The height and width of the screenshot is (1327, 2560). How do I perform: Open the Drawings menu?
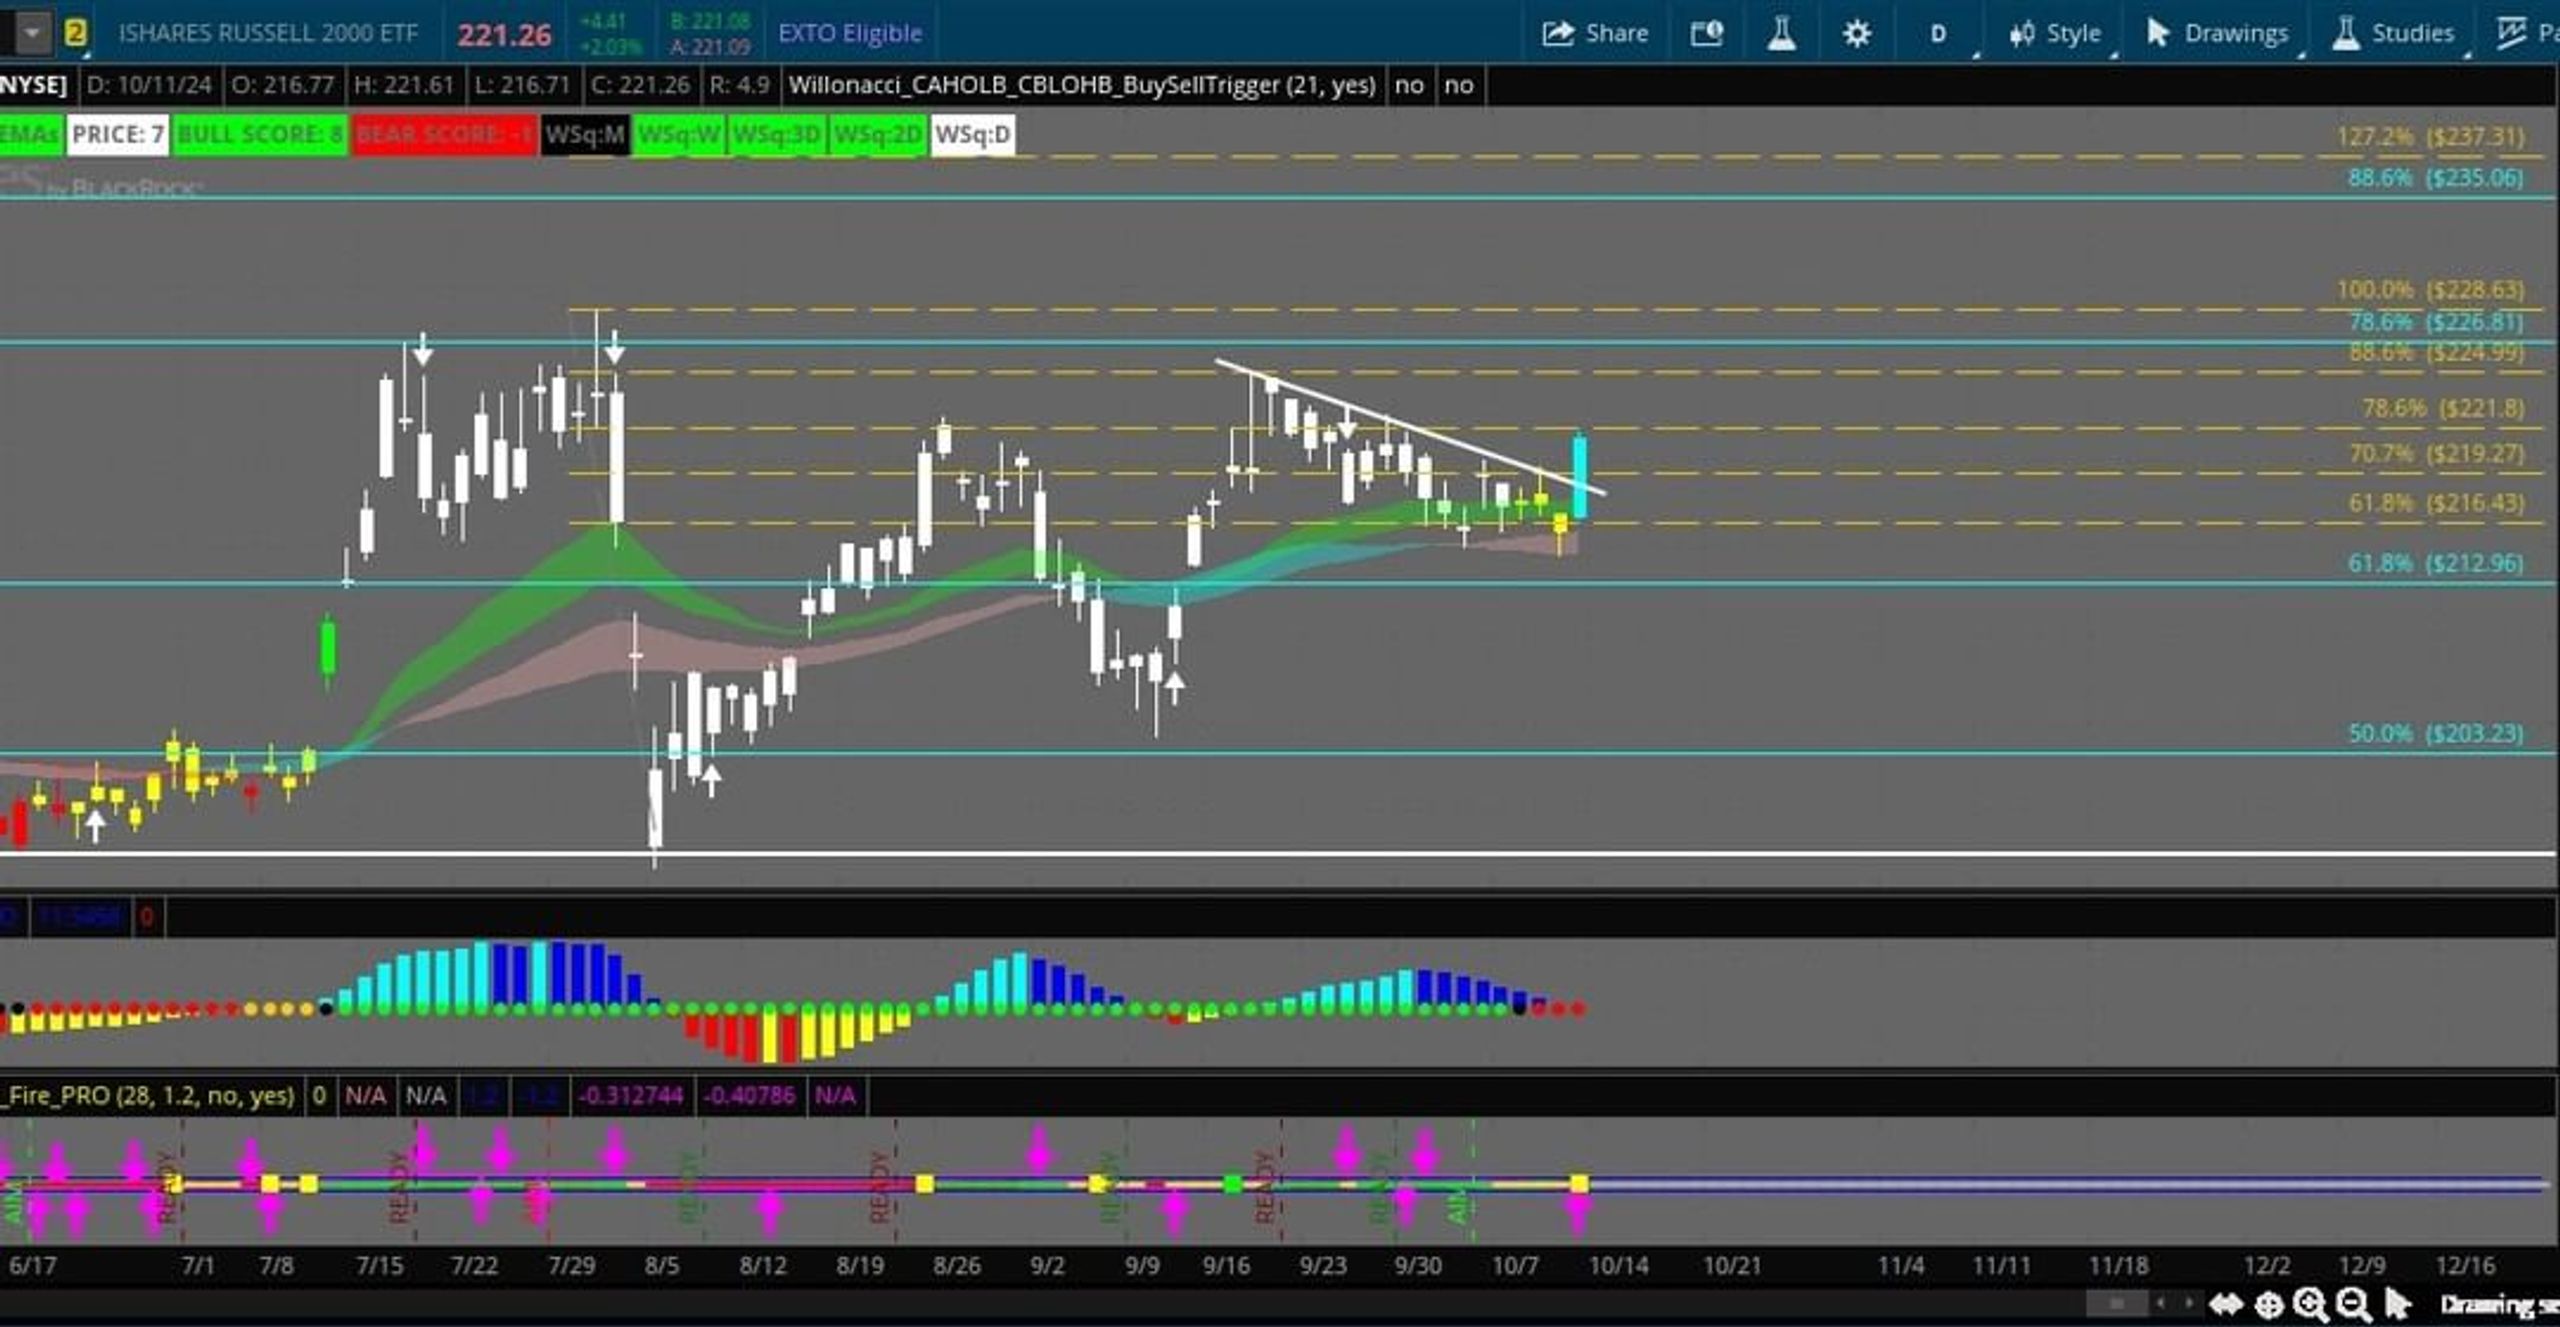coord(2217,33)
